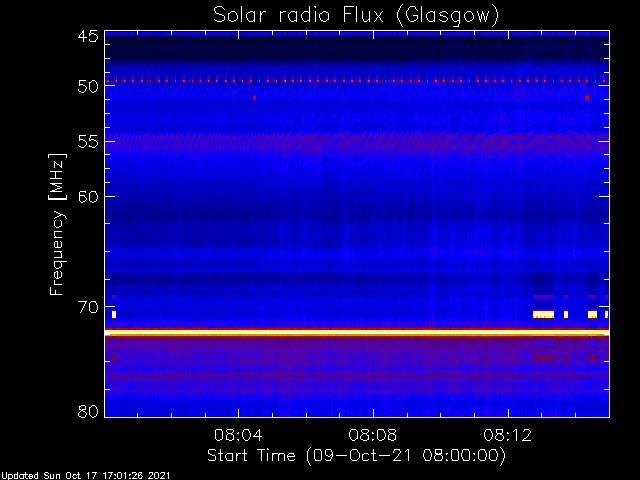Click the "Start Time (09-Oct-21 08:00:00)" label
The image size is (640, 480).
356,456
